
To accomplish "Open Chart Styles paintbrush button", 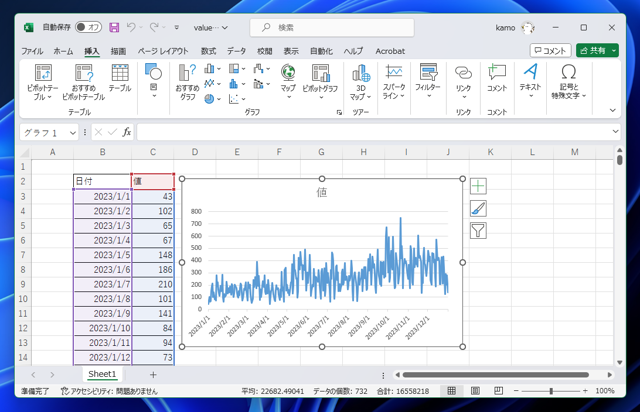I will (x=478, y=209).
